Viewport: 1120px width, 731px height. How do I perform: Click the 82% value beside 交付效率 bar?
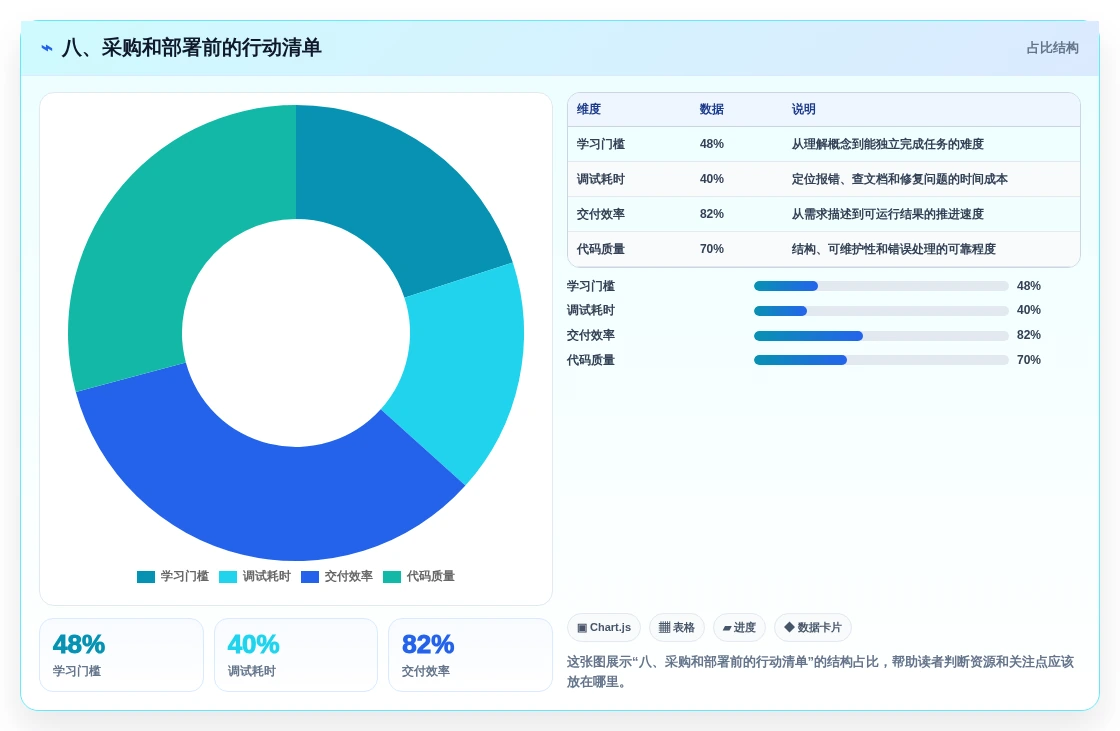(1029, 335)
